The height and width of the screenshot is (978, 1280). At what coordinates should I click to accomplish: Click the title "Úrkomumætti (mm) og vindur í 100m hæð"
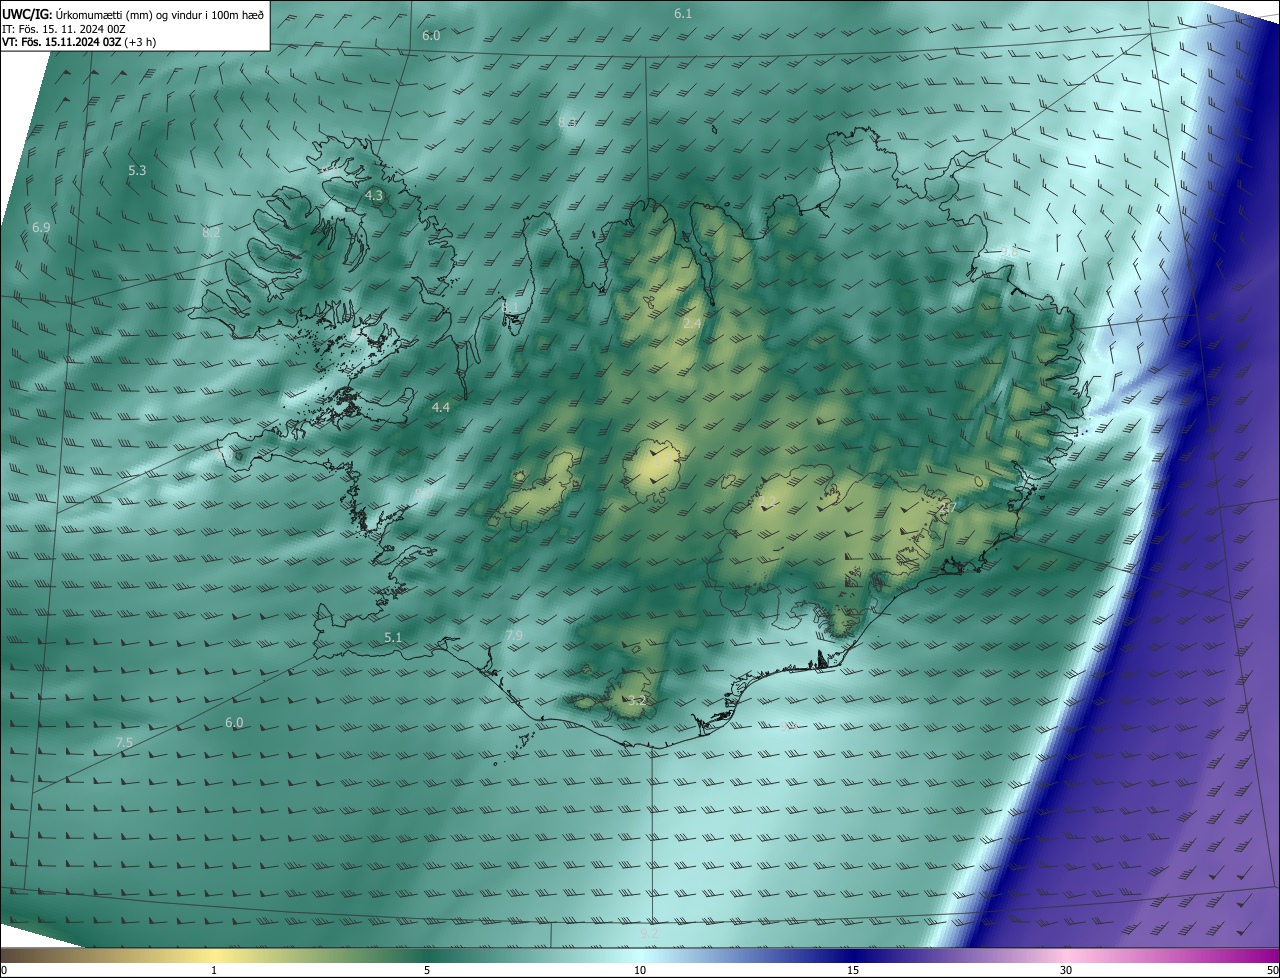click(x=160, y=14)
